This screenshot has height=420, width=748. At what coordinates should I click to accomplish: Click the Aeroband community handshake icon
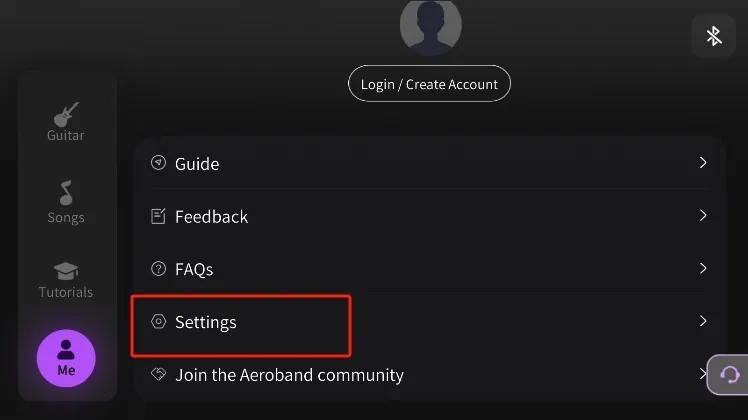tap(158, 375)
